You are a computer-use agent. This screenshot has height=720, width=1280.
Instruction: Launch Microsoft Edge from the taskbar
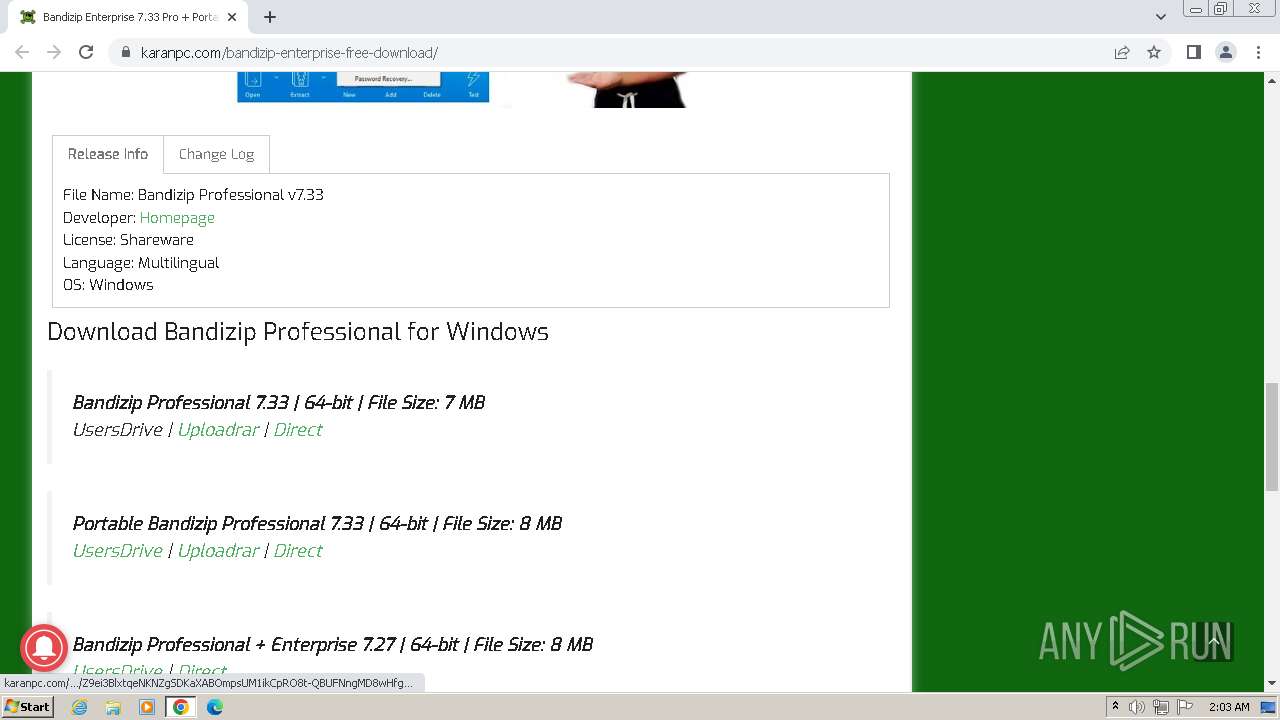215,707
